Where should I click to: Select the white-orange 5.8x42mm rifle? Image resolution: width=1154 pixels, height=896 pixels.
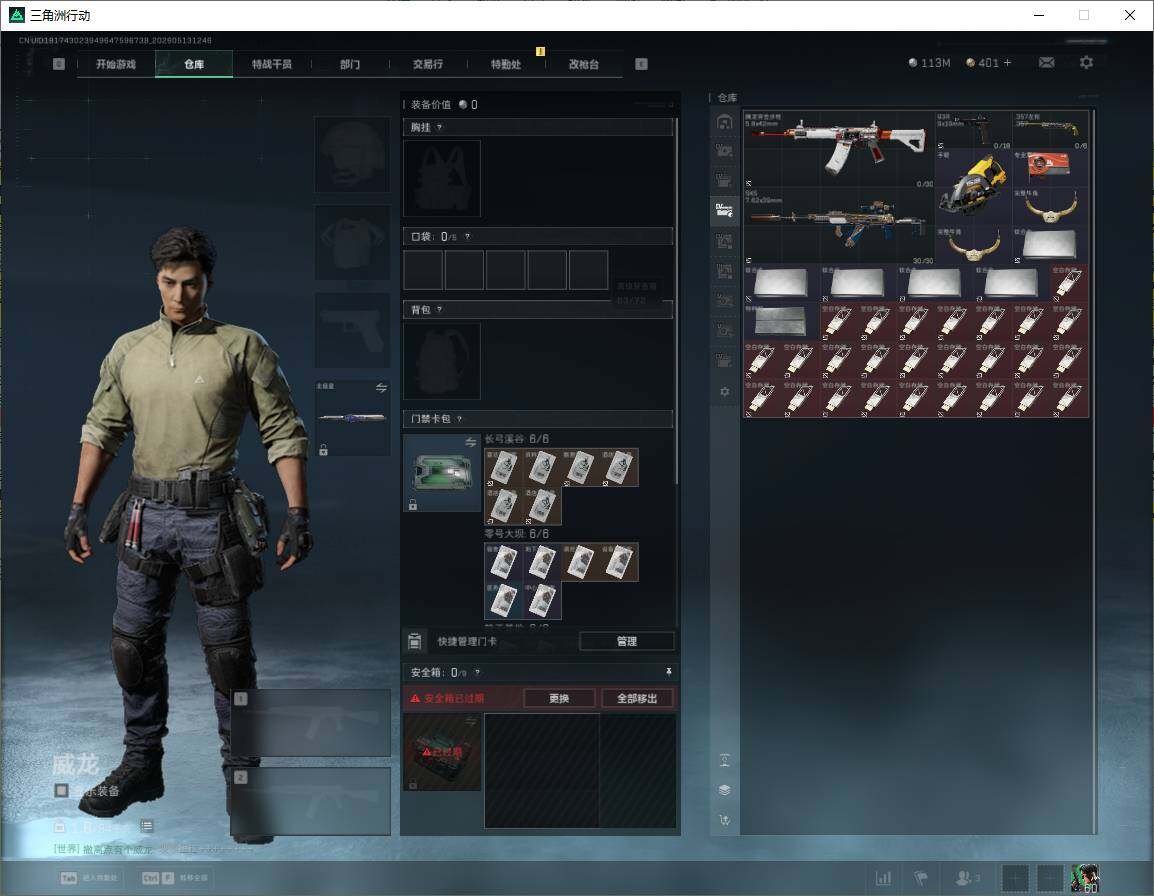pos(839,149)
